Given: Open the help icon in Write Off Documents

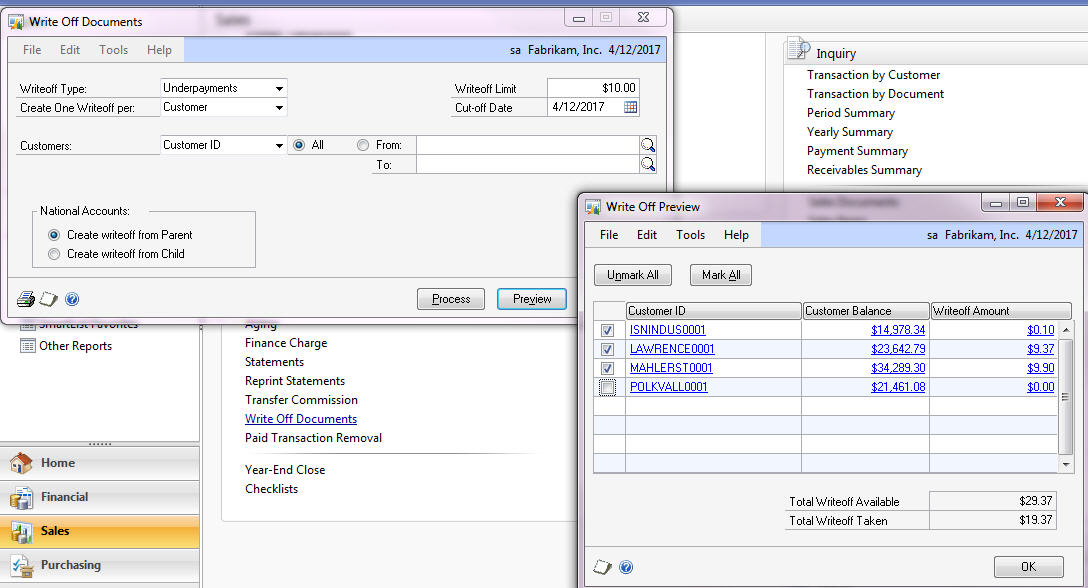Looking at the screenshot, I should (x=72, y=299).
